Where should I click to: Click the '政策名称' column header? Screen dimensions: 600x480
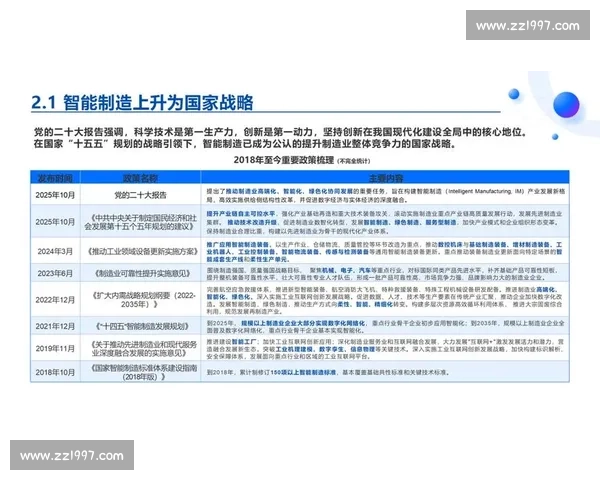[x=140, y=178]
